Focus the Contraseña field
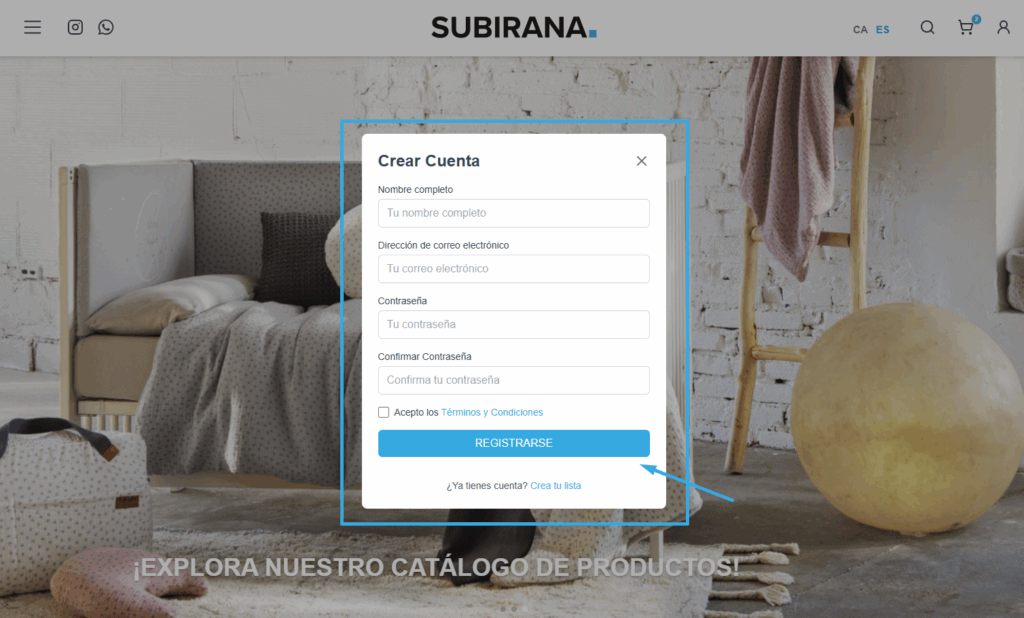This screenshot has width=1024, height=618. (514, 324)
